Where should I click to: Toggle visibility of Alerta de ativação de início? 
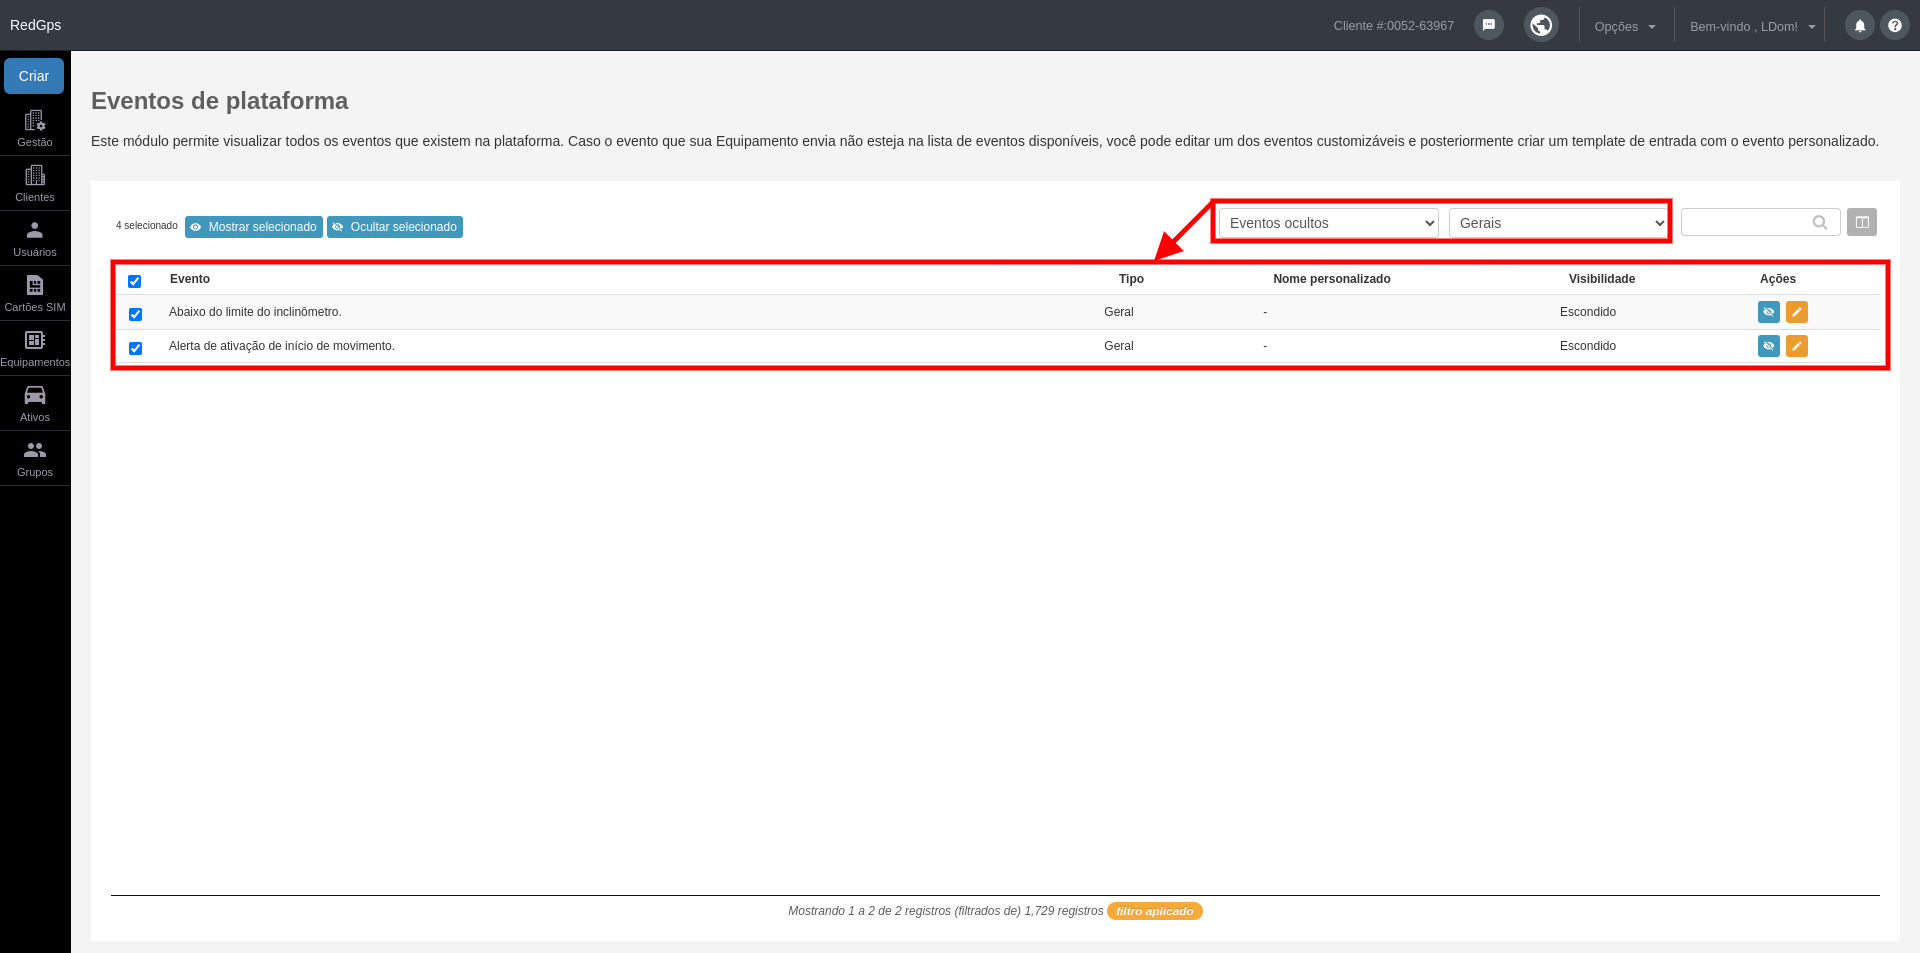1769,346
